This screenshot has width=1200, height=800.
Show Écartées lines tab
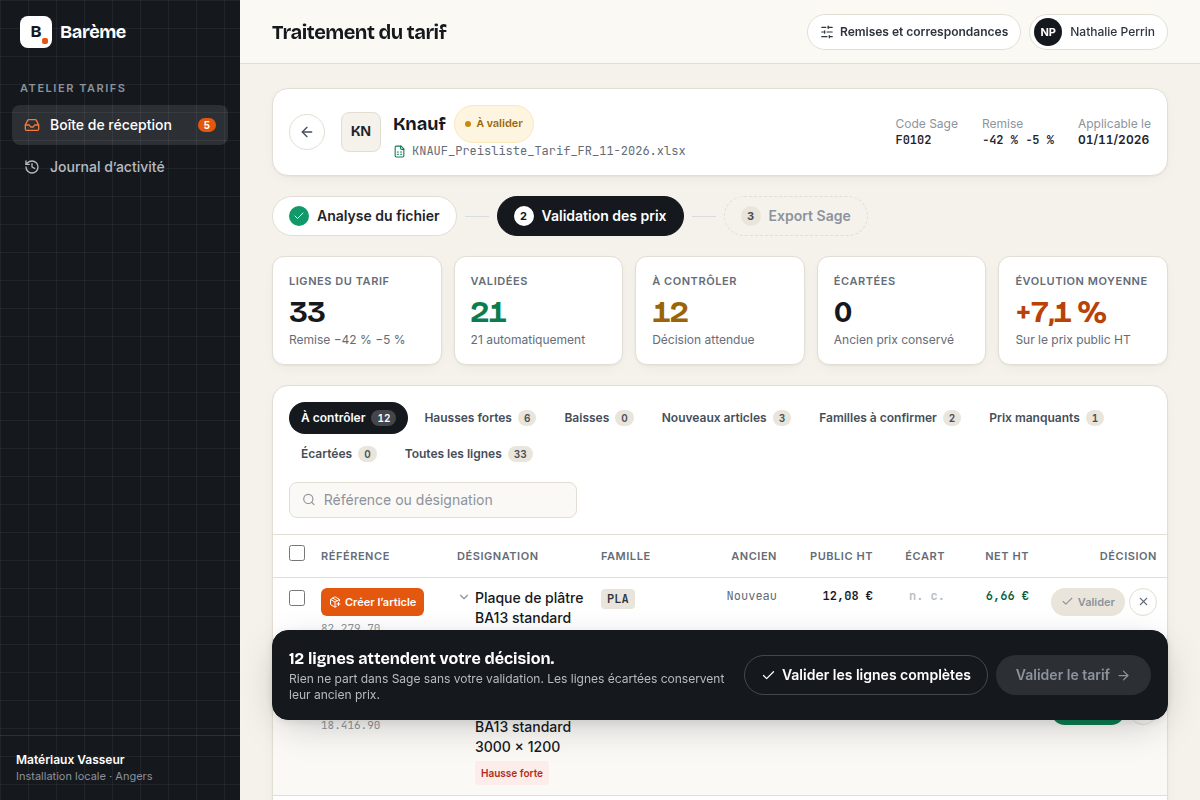pos(338,454)
